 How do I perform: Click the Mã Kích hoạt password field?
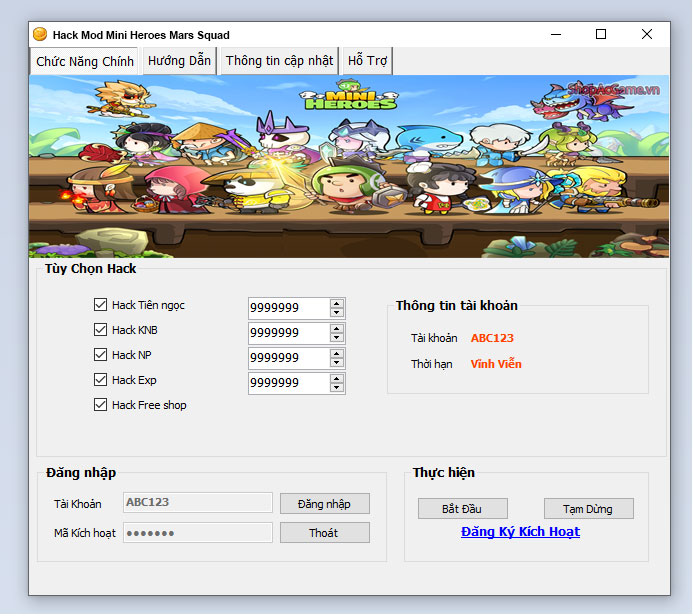coord(198,532)
